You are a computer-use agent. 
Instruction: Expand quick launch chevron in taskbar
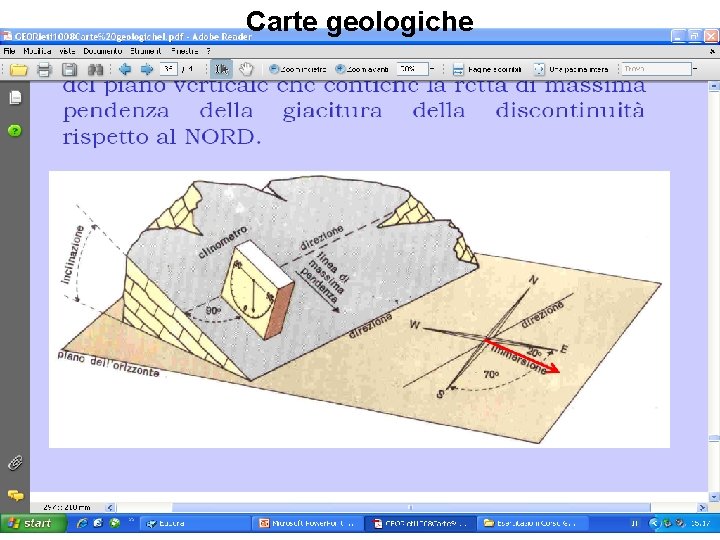(x=131, y=520)
